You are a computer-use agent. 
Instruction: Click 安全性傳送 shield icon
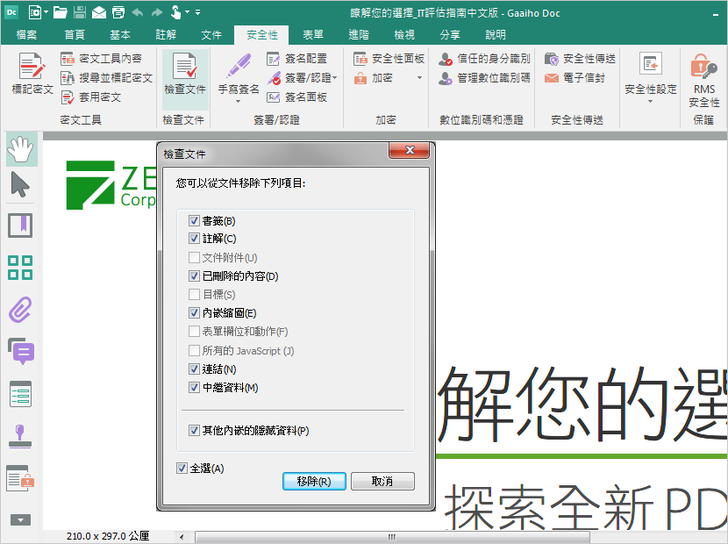551,58
